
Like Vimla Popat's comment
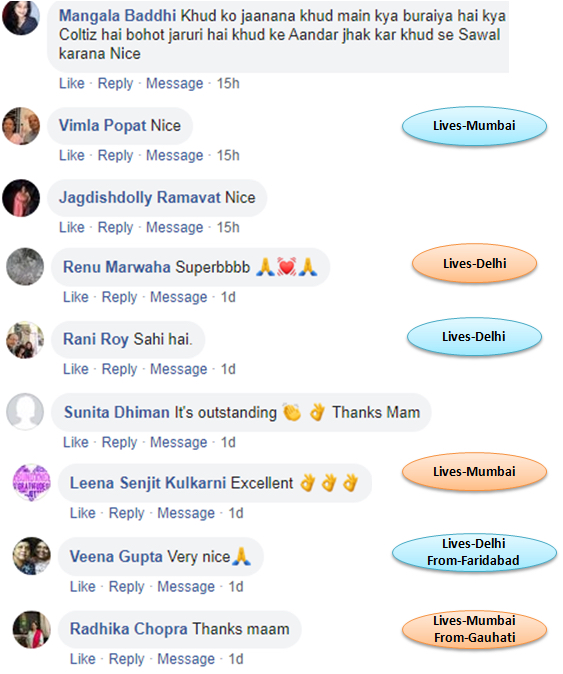[72, 155]
